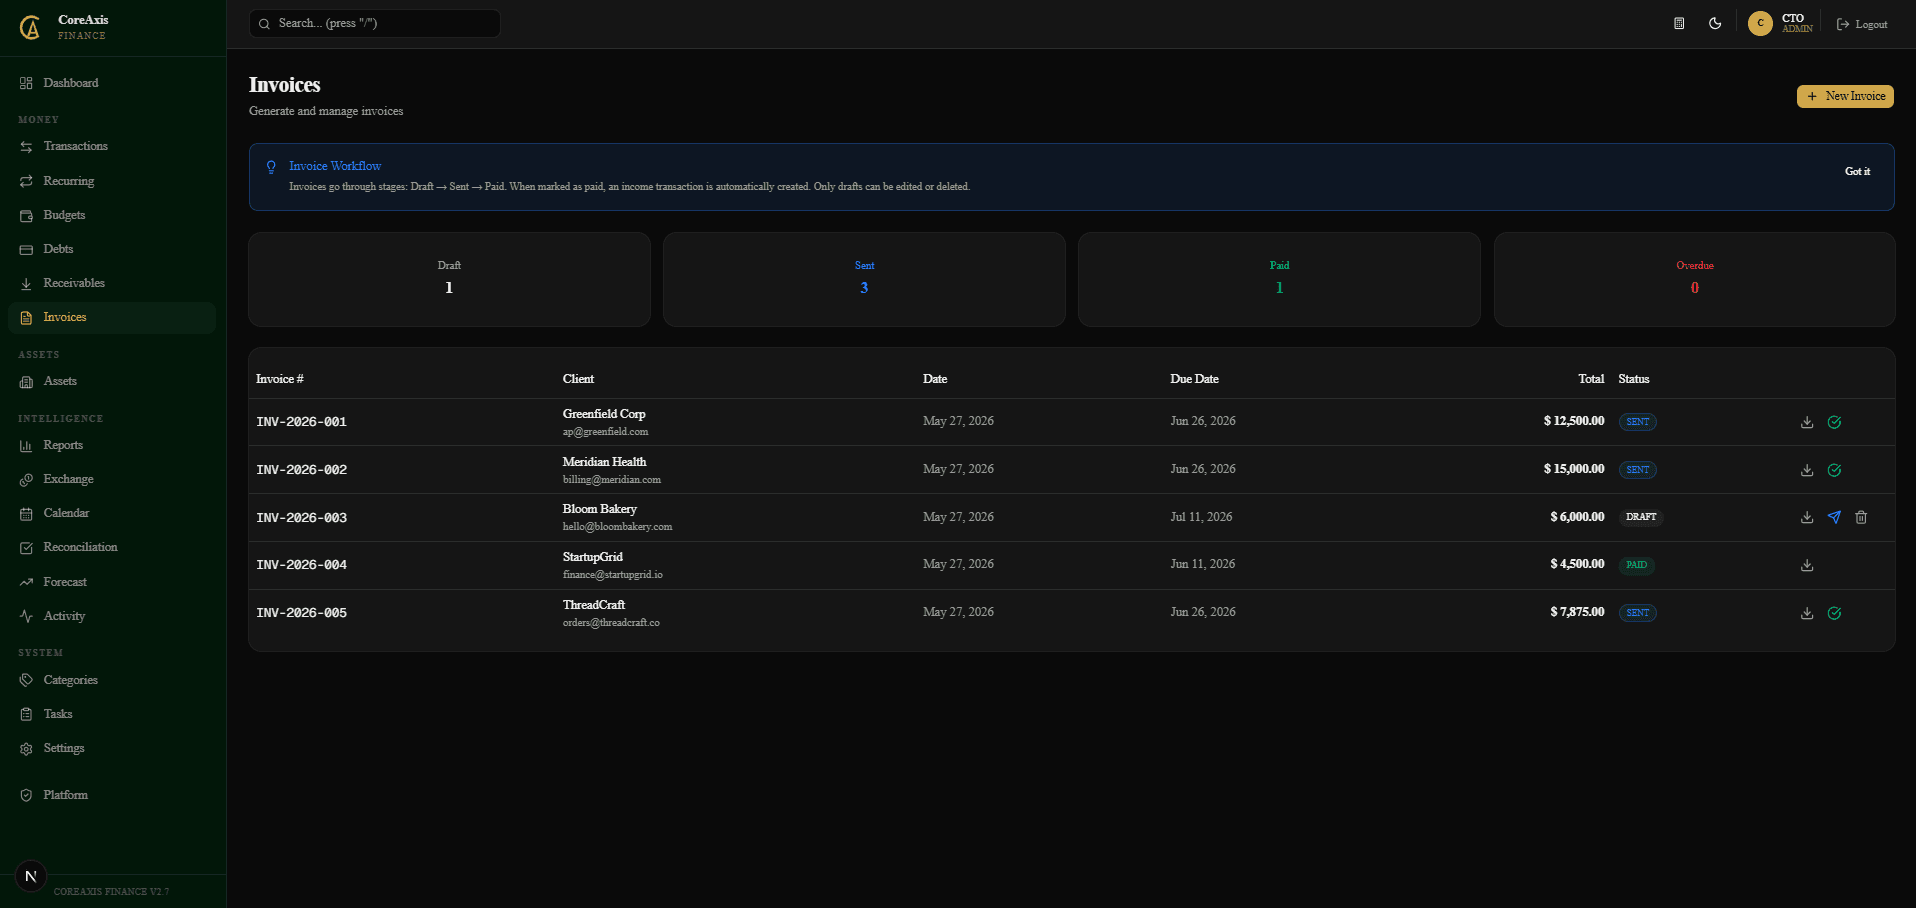Screen dimensions: 1916x908
Task: Click the $ 7,875.00 total amount
Action: click(1577, 612)
